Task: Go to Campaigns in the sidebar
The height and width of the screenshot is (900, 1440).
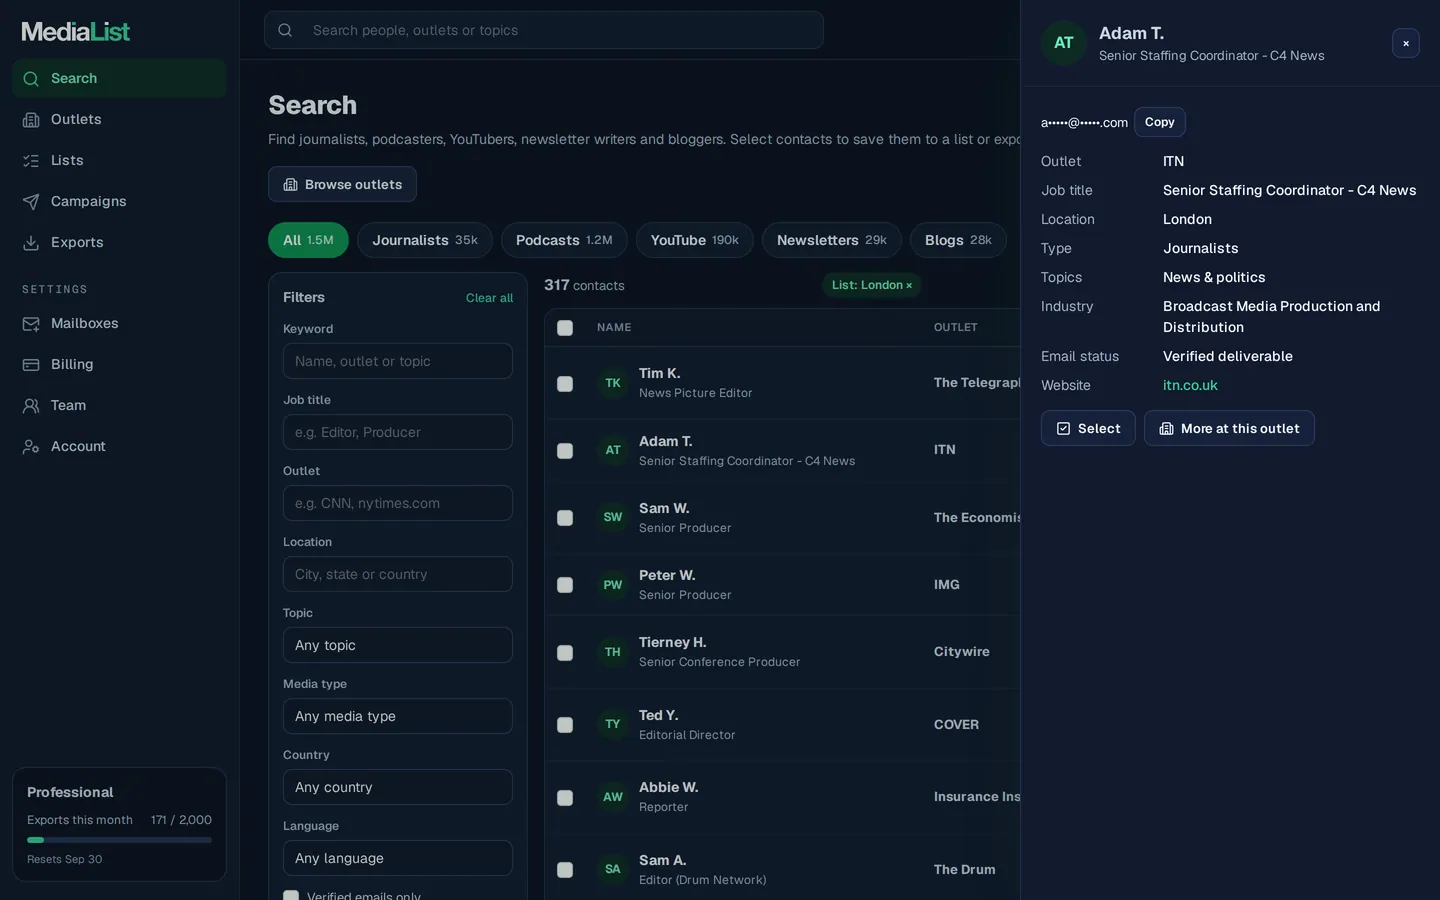Action: point(119,201)
